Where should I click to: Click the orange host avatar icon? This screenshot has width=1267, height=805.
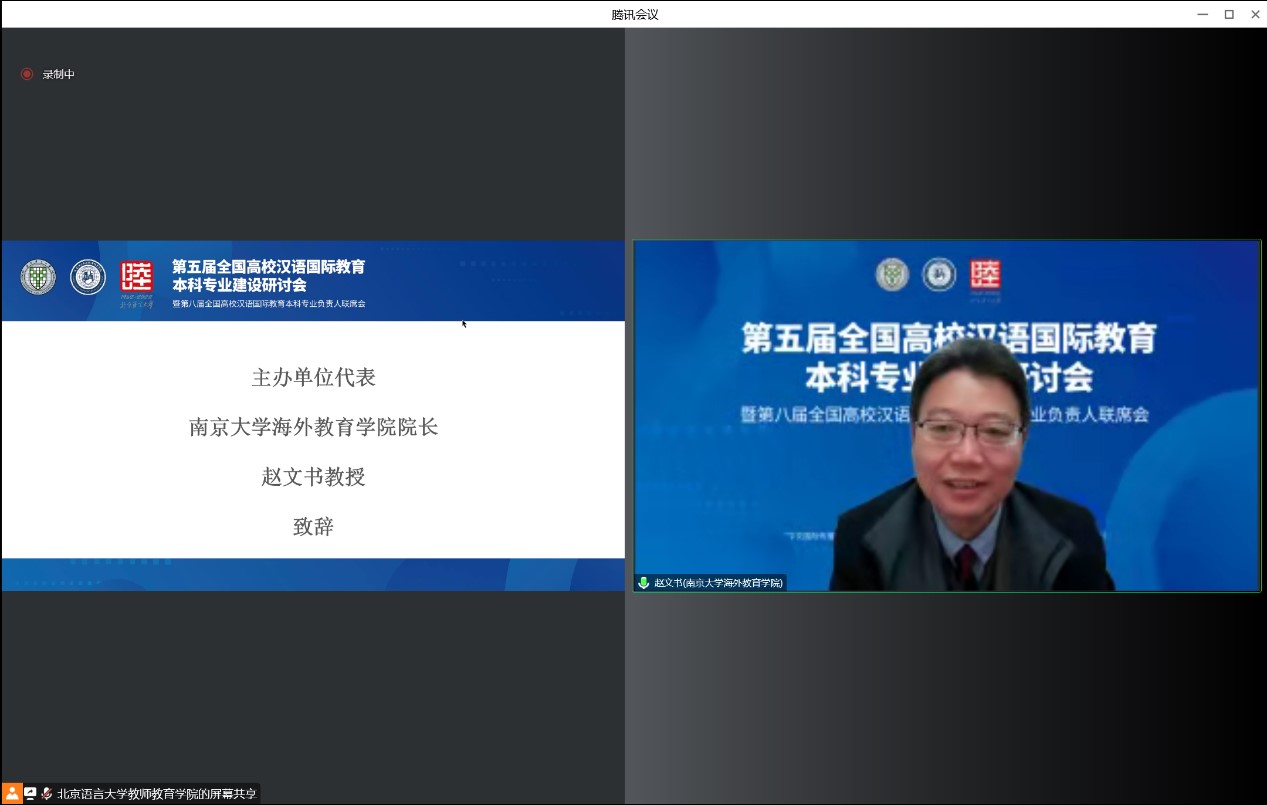click(12, 793)
